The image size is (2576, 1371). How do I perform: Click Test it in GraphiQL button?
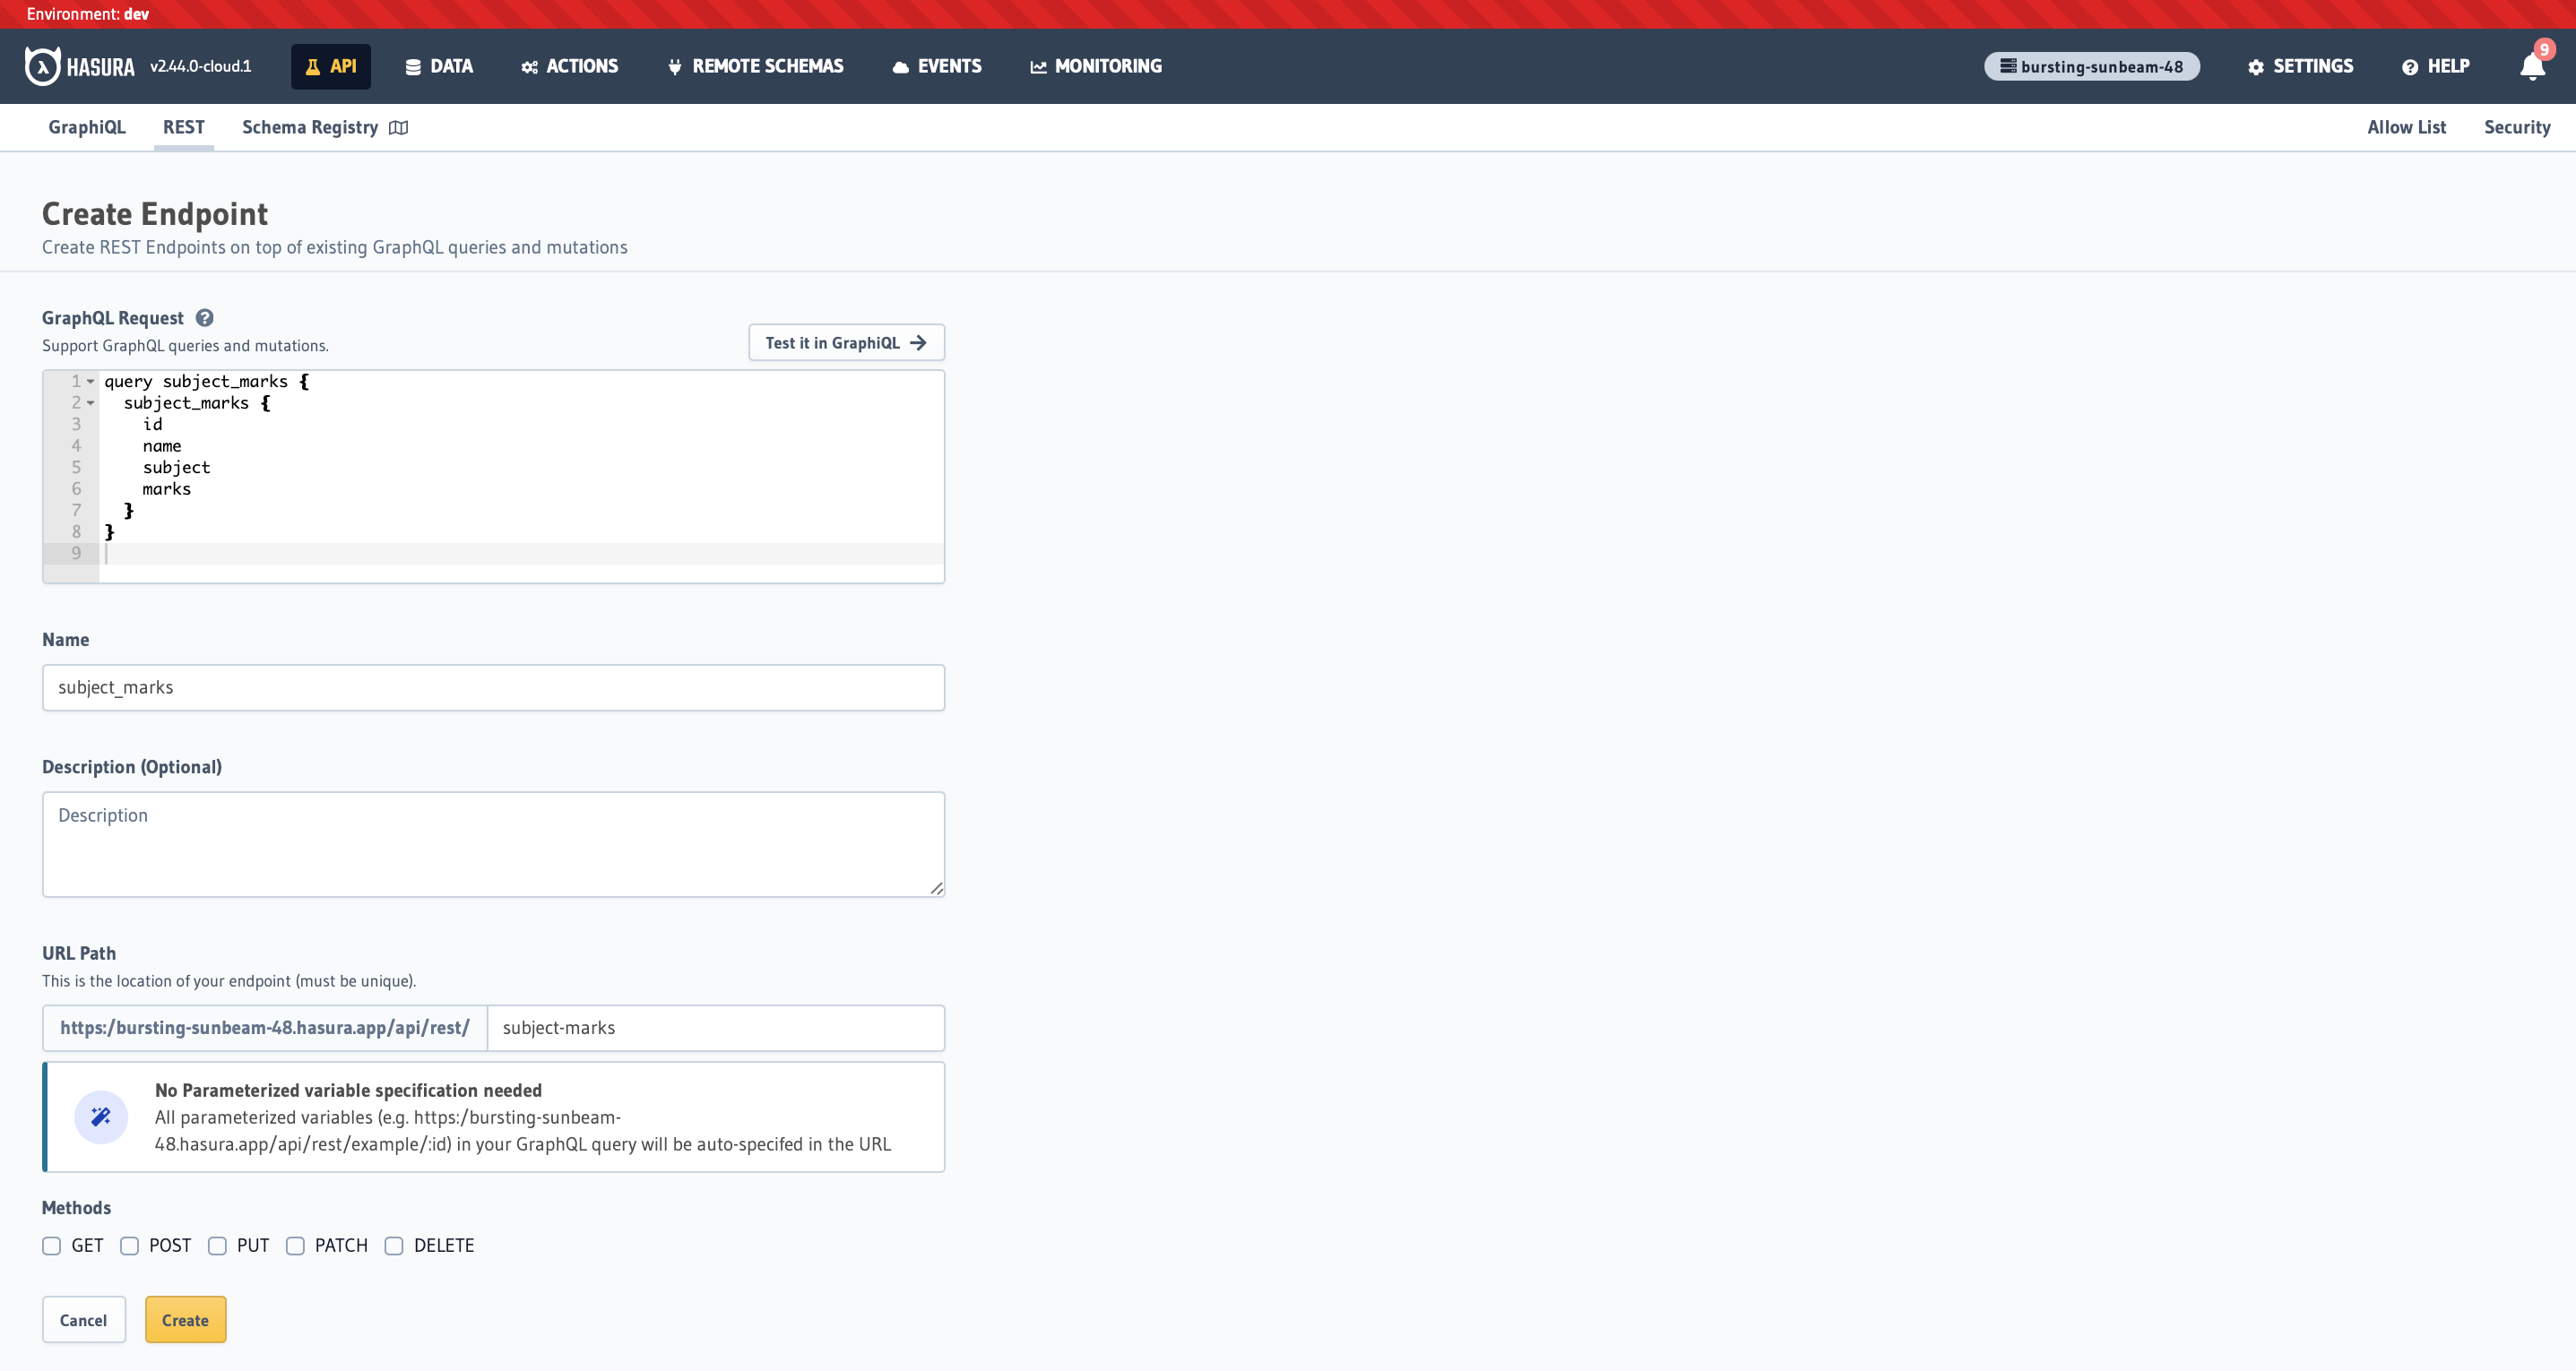click(x=846, y=343)
